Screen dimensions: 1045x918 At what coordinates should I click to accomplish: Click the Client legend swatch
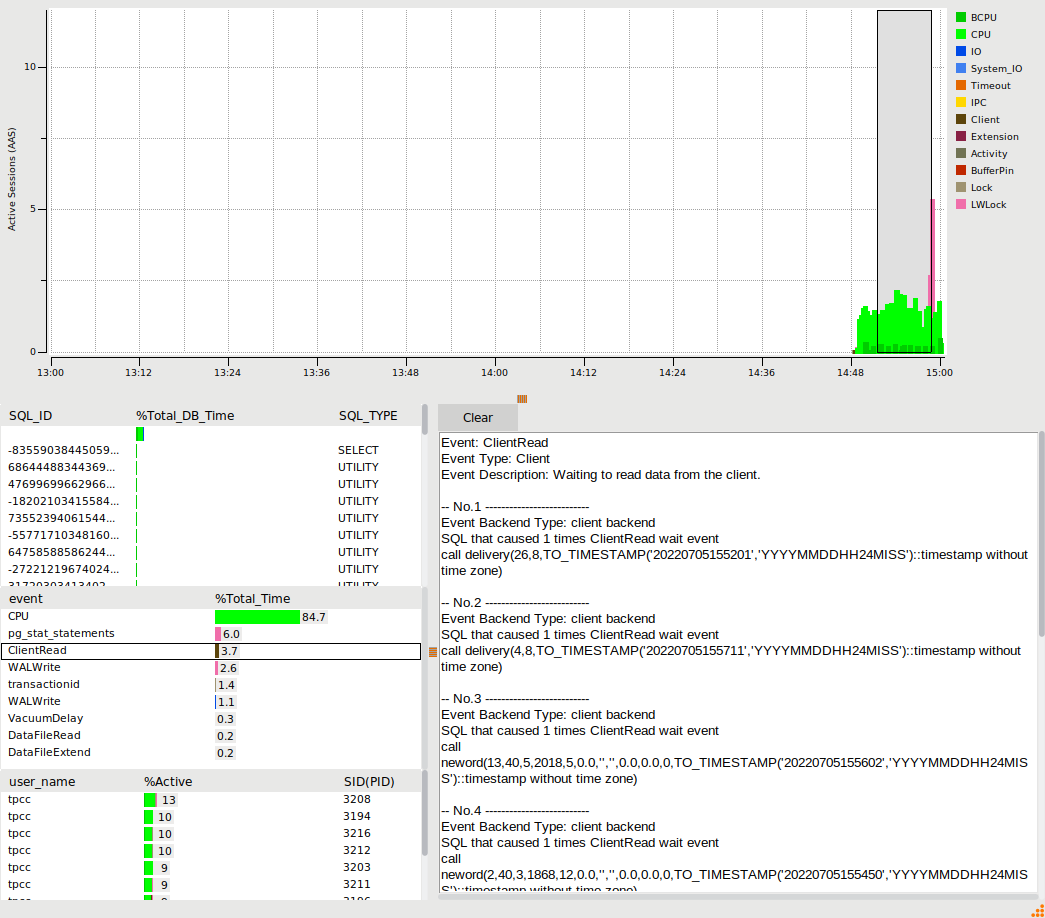pos(960,119)
